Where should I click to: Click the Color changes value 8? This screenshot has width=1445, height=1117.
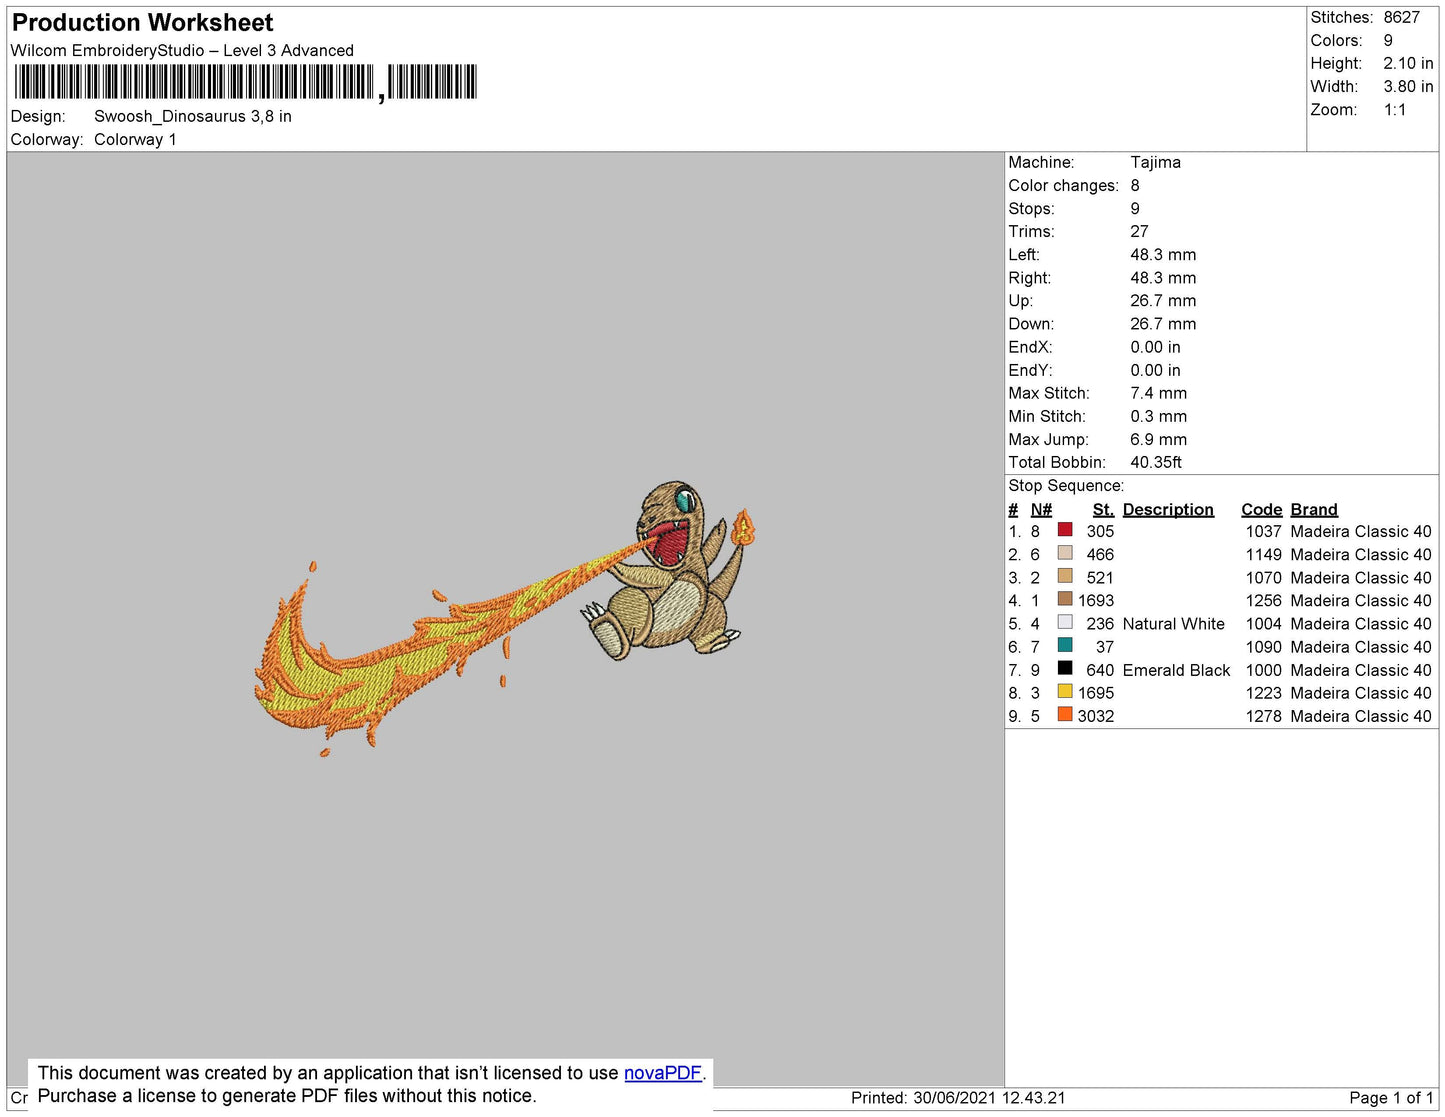1135,185
